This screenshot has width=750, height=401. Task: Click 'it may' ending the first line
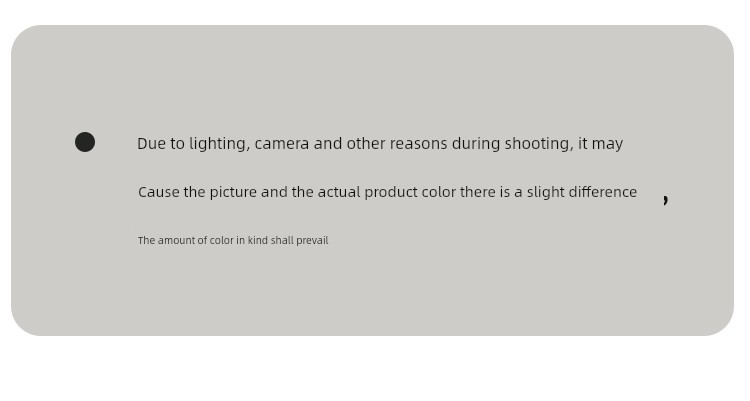pyautogui.click(x=601, y=144)
